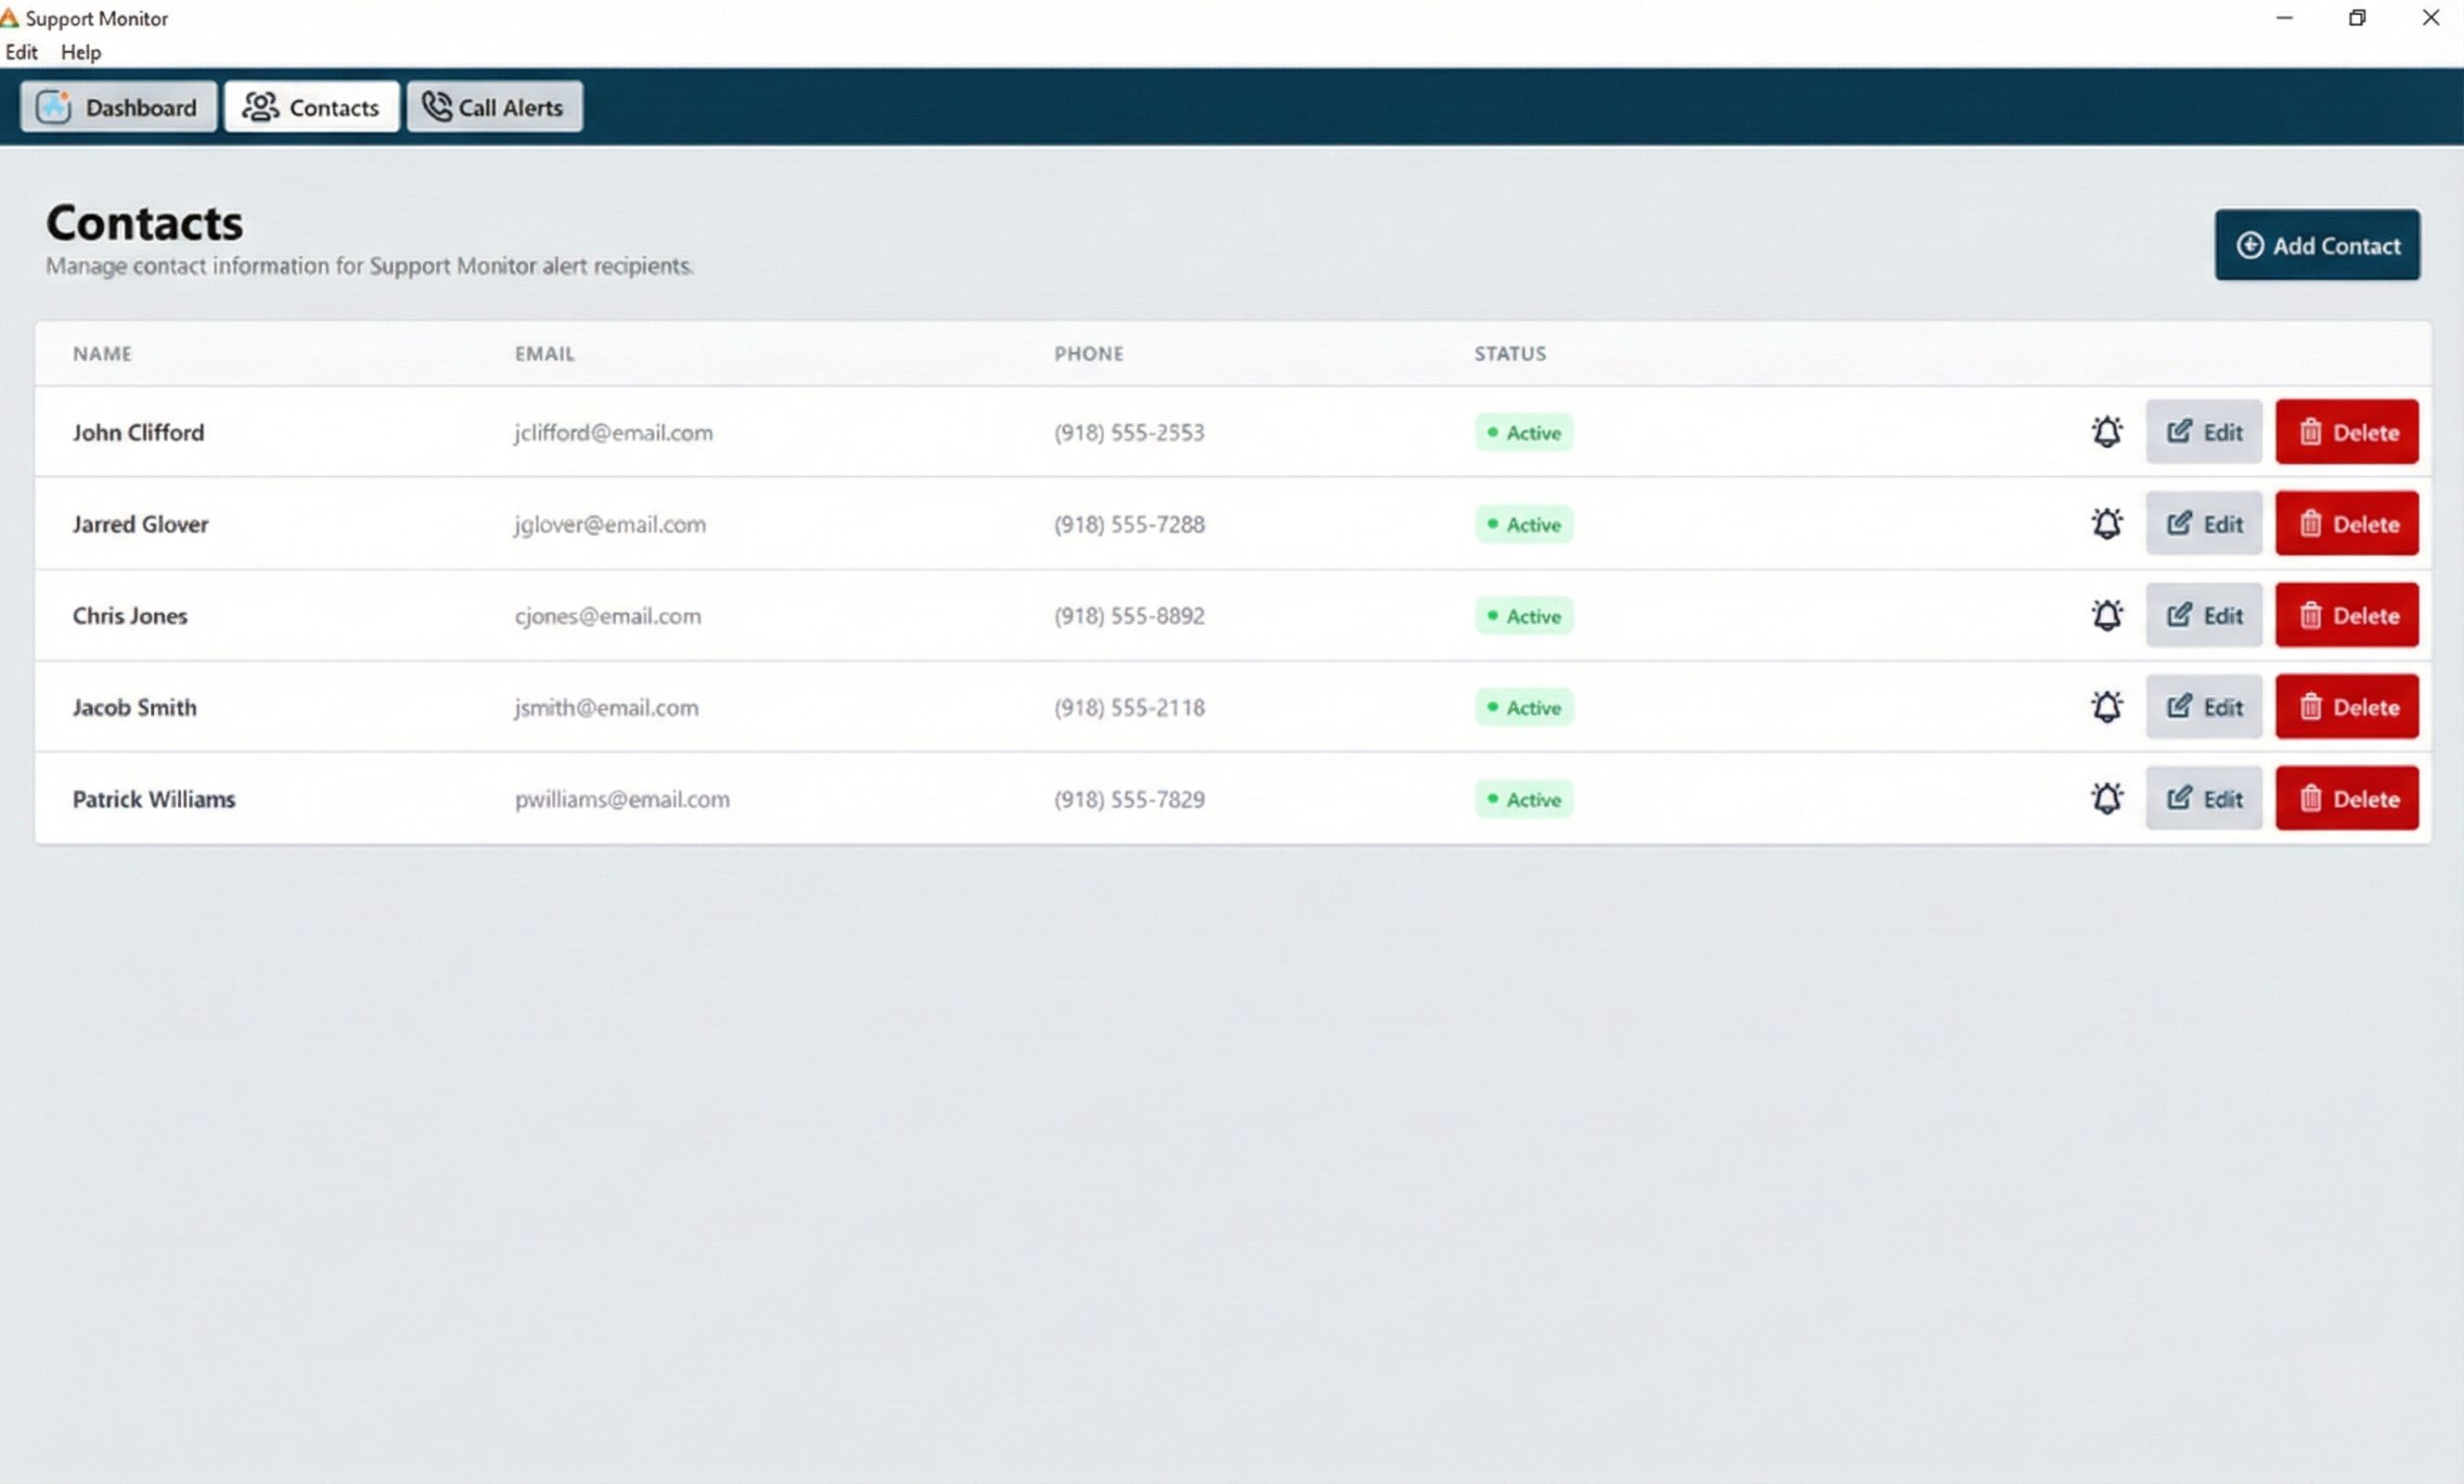
Task: Click the Name column header
Action: (x=102, y=354)
